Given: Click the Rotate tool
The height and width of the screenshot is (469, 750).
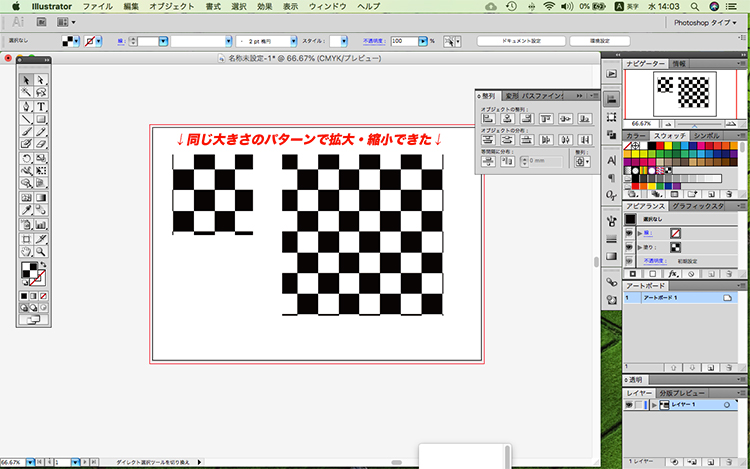Looking at the screenshot, I should pyautogui.click(x=26, y=158).
